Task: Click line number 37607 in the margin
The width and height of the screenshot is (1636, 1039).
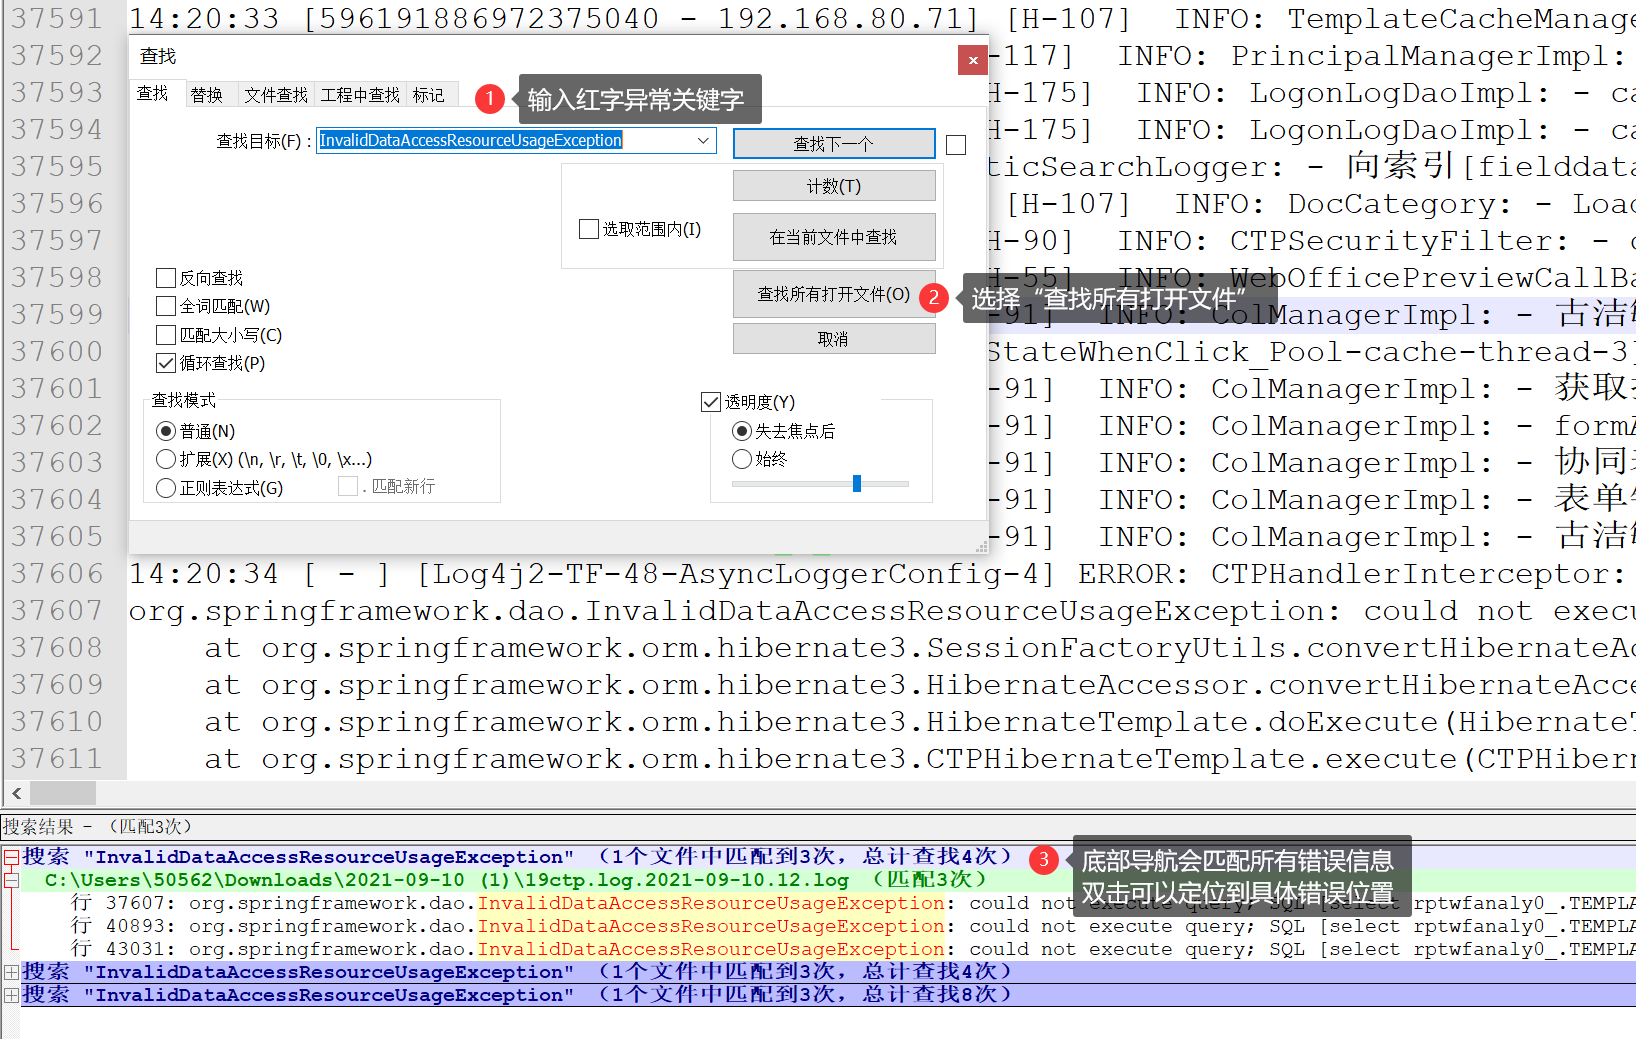Action: 58,611
